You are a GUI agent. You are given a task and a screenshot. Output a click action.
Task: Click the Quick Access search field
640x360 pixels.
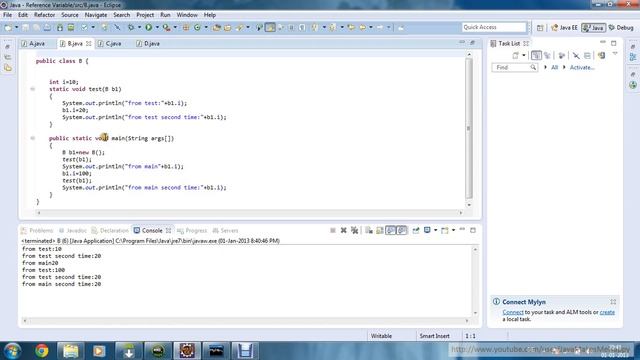(494, 27)
